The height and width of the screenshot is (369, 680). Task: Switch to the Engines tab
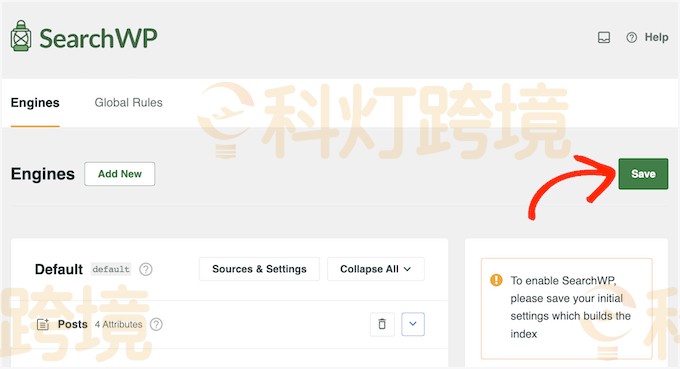35,103
